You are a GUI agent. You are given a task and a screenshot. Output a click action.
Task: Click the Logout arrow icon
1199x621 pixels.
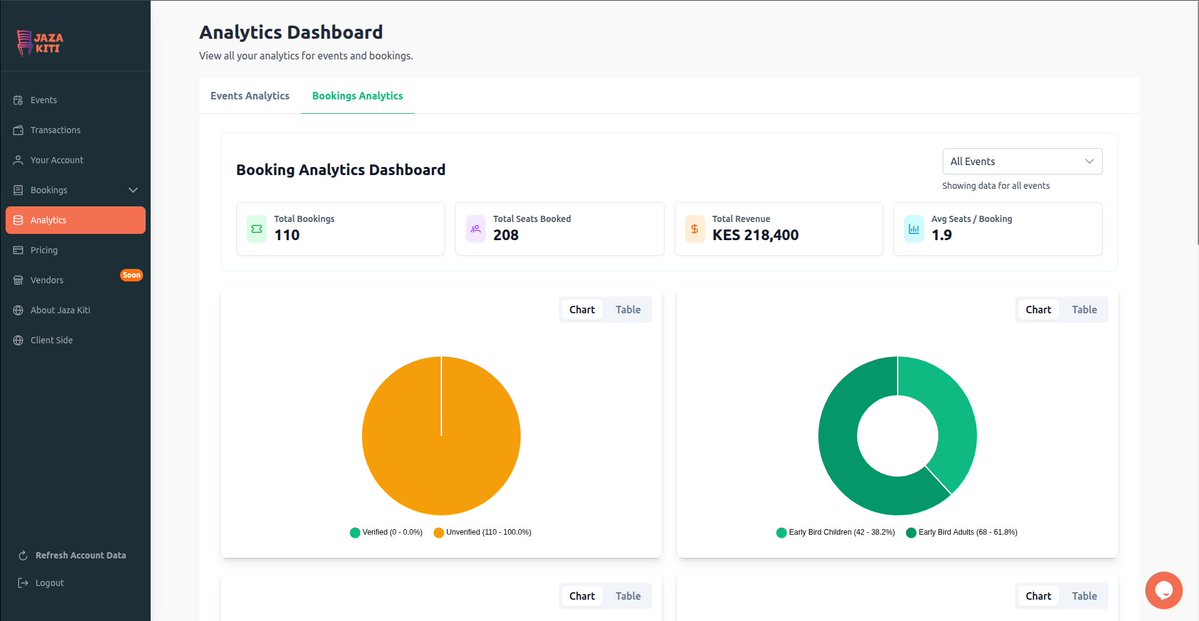click(x=23, y=583)
